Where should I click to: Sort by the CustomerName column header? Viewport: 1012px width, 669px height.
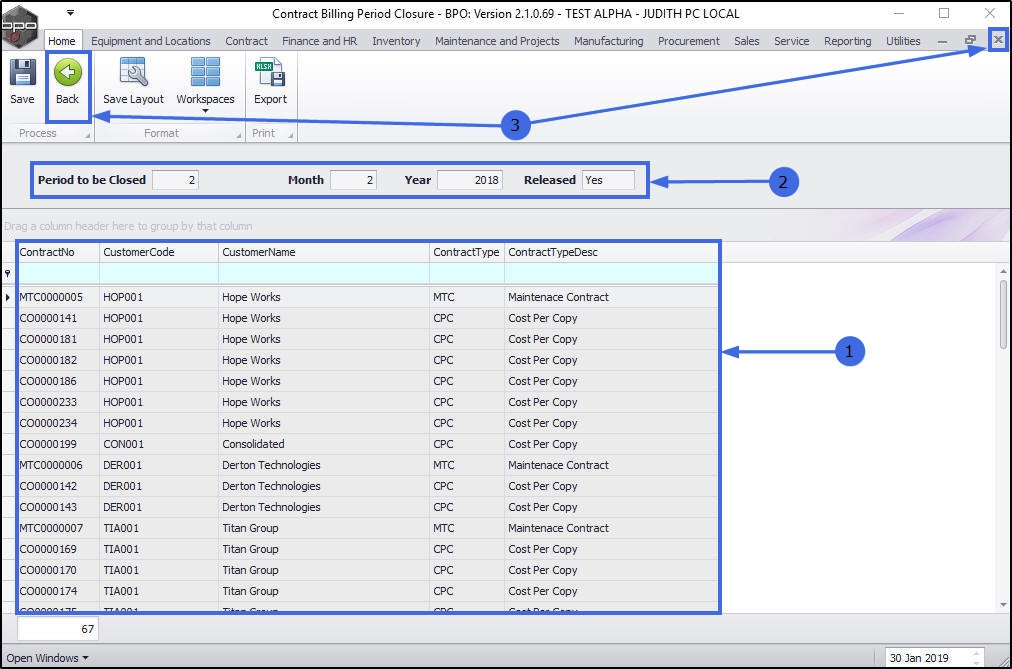(323, 252)
